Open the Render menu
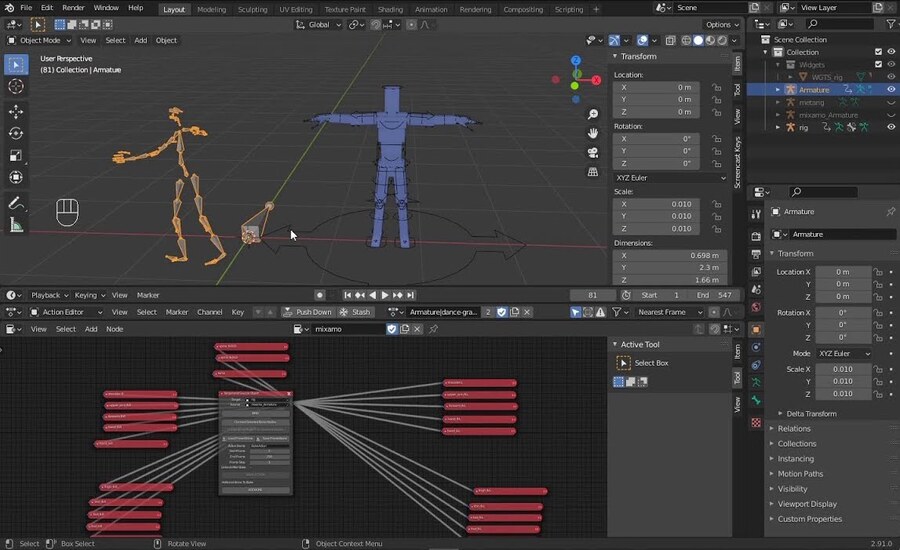This screenshot has height=550, width=900. [x=73, y=8]
